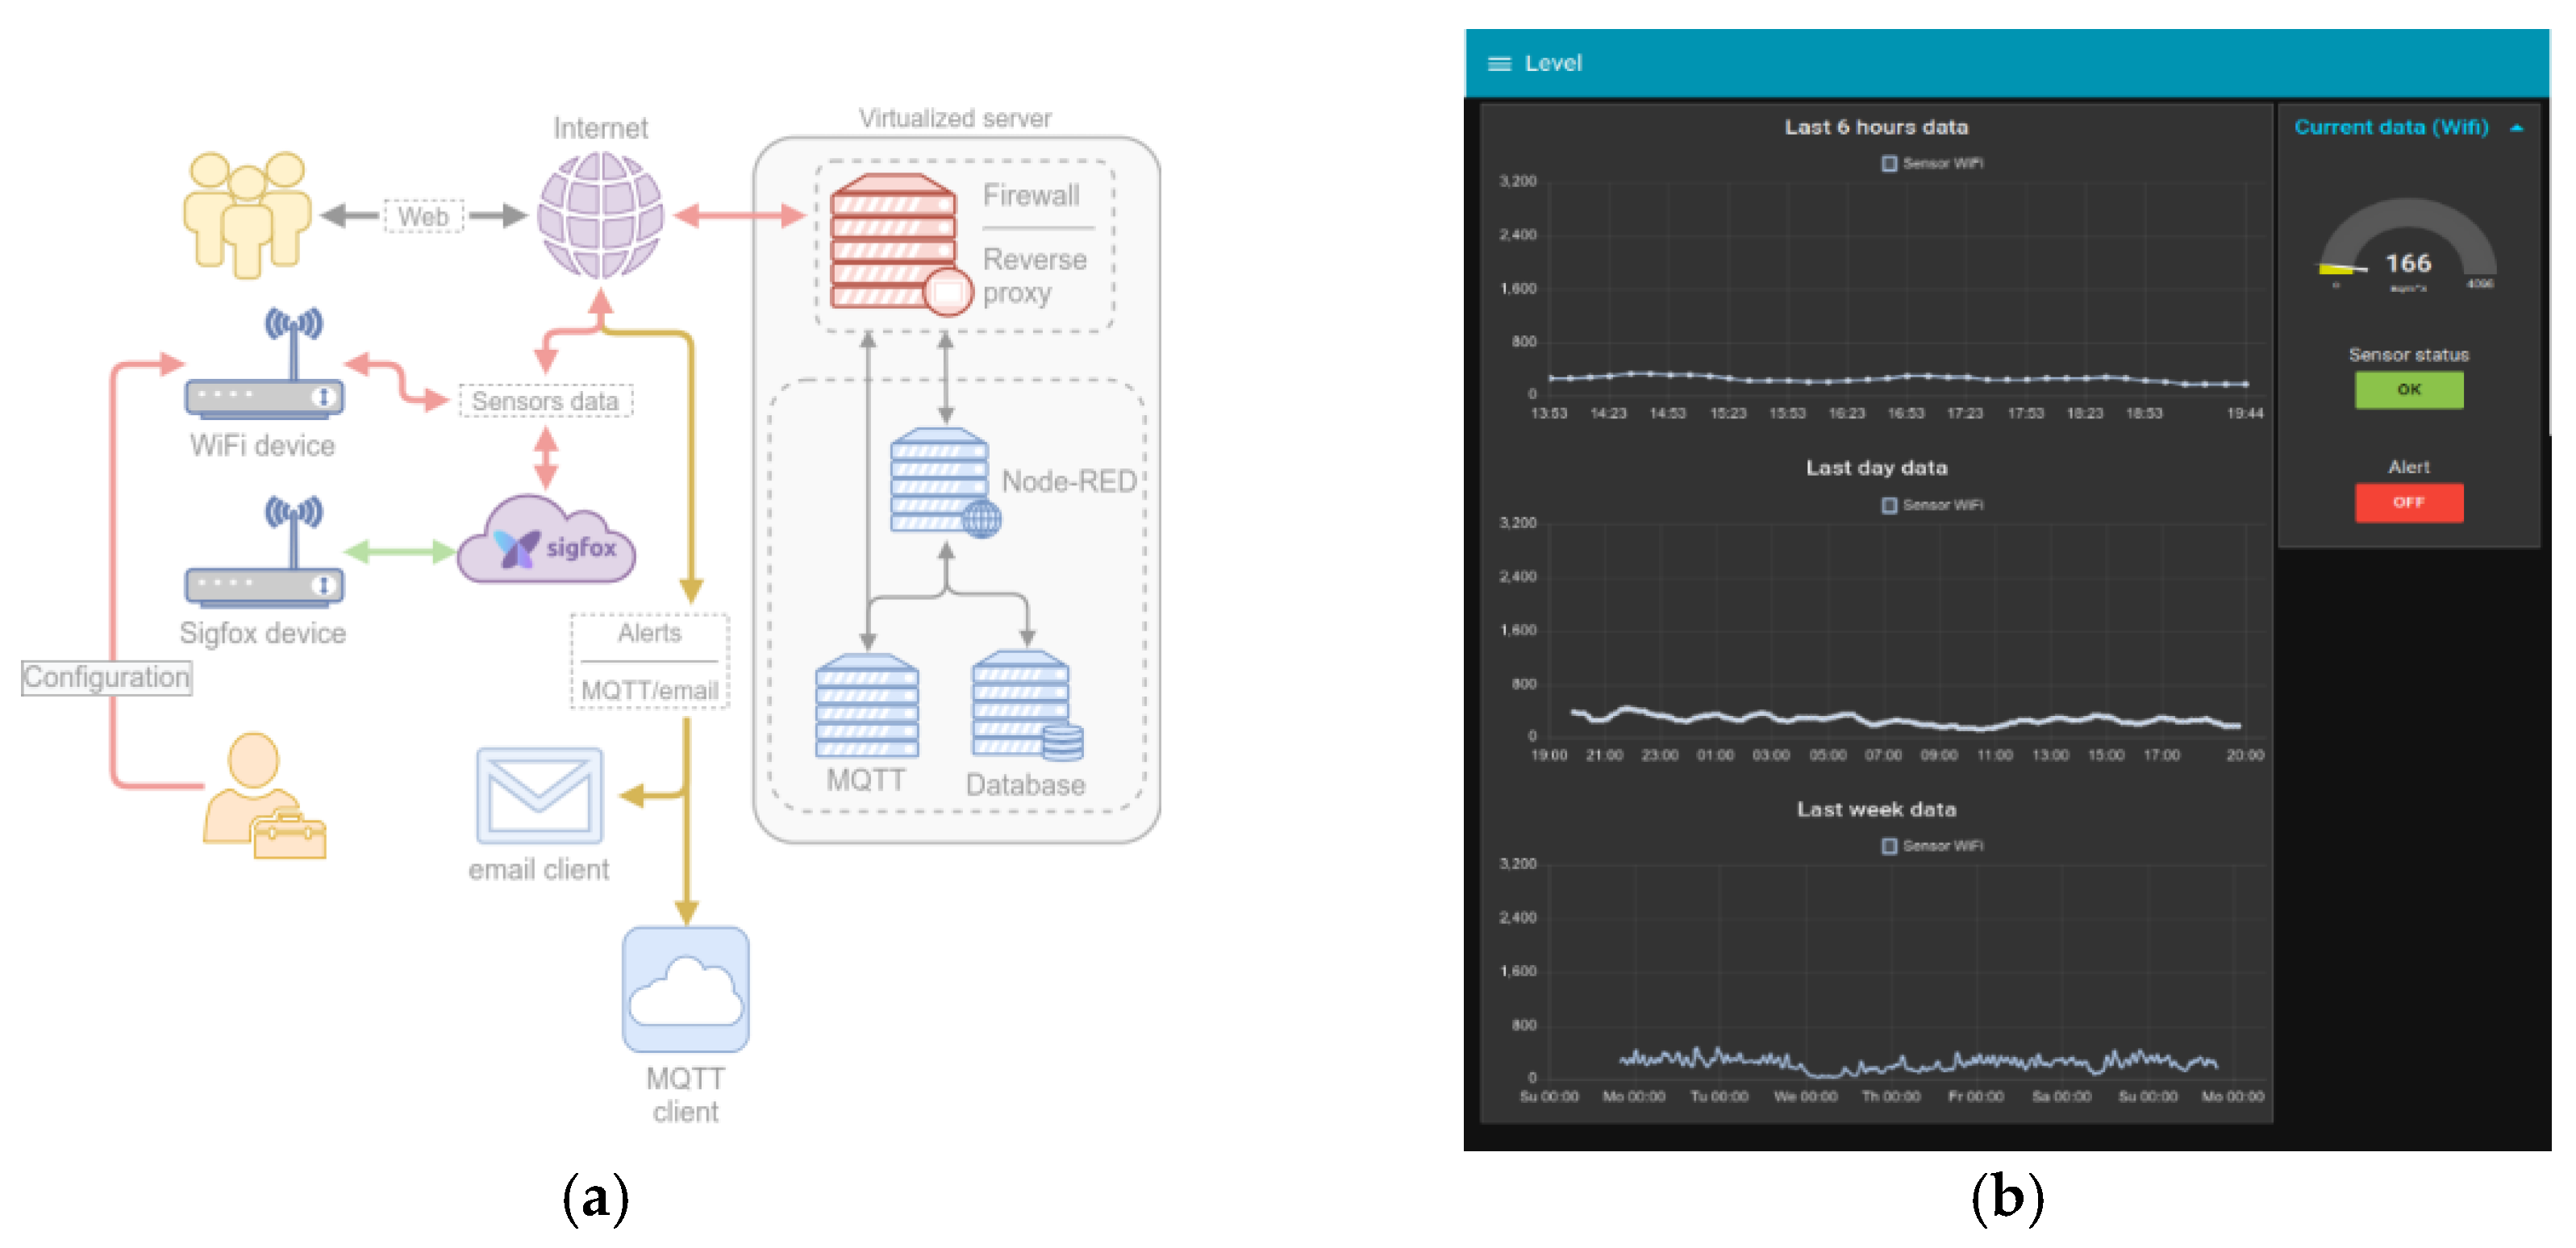Select the Node-RED server icon
This screenshot has height=1248, width=2576.
pos(942,482)
